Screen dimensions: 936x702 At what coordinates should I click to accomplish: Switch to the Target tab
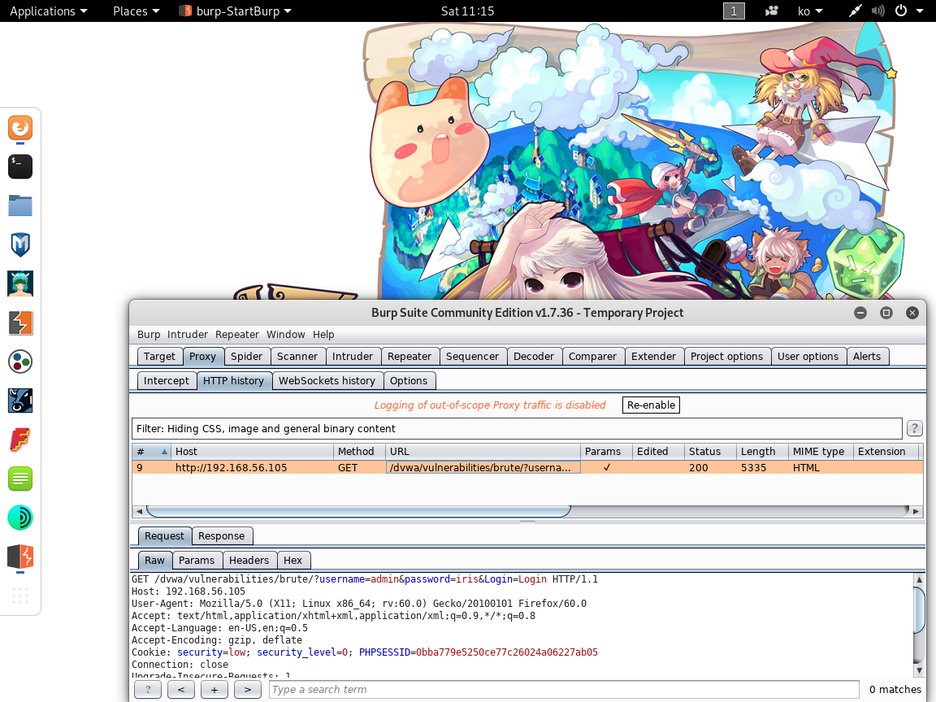coord(159,356)
